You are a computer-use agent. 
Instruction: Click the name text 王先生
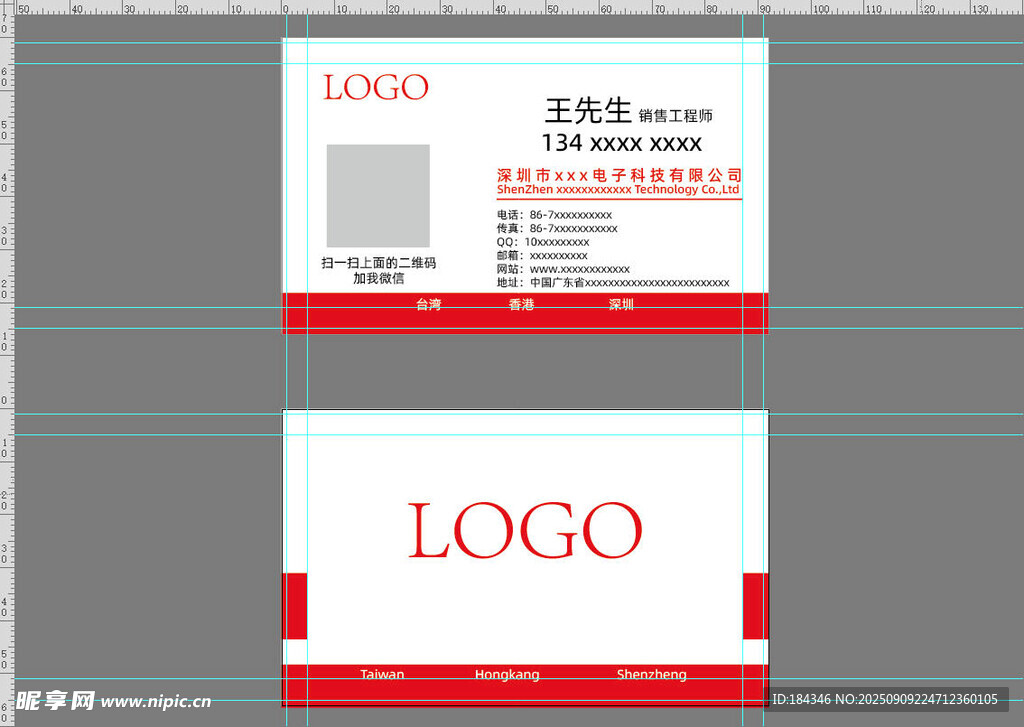tap(588, 110)
